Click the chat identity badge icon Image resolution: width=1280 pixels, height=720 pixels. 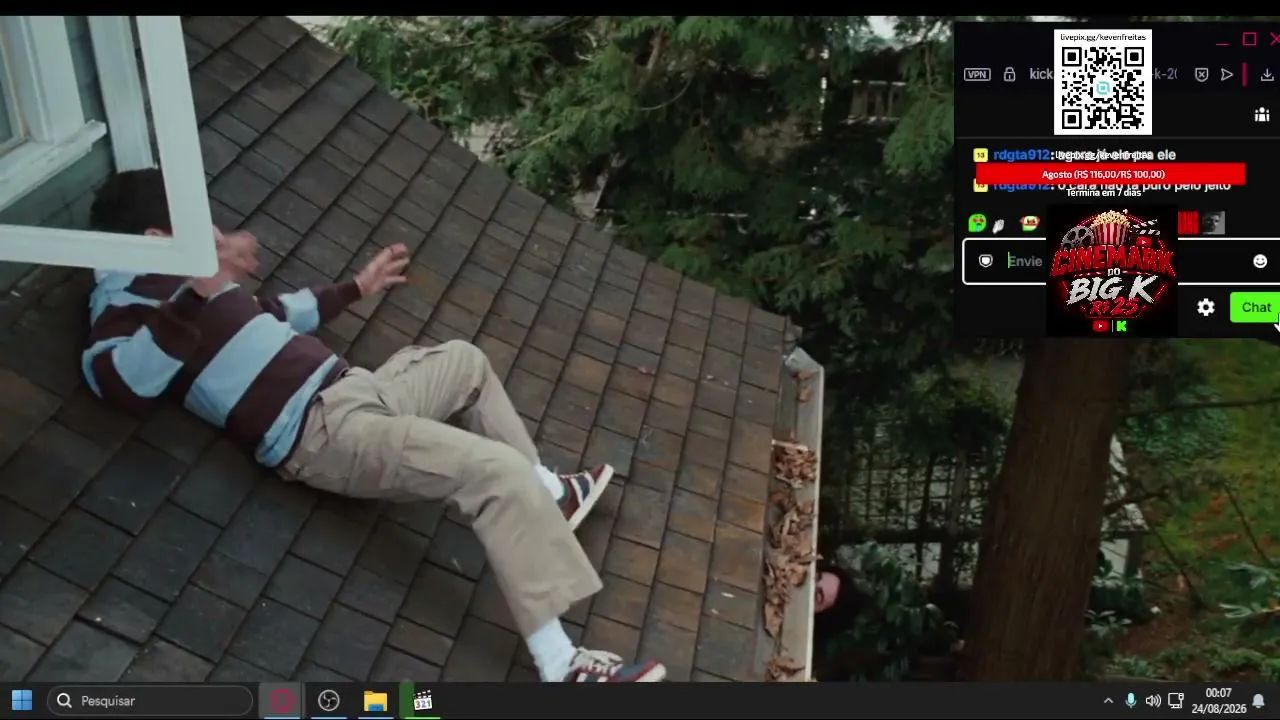tap(986, 261)
